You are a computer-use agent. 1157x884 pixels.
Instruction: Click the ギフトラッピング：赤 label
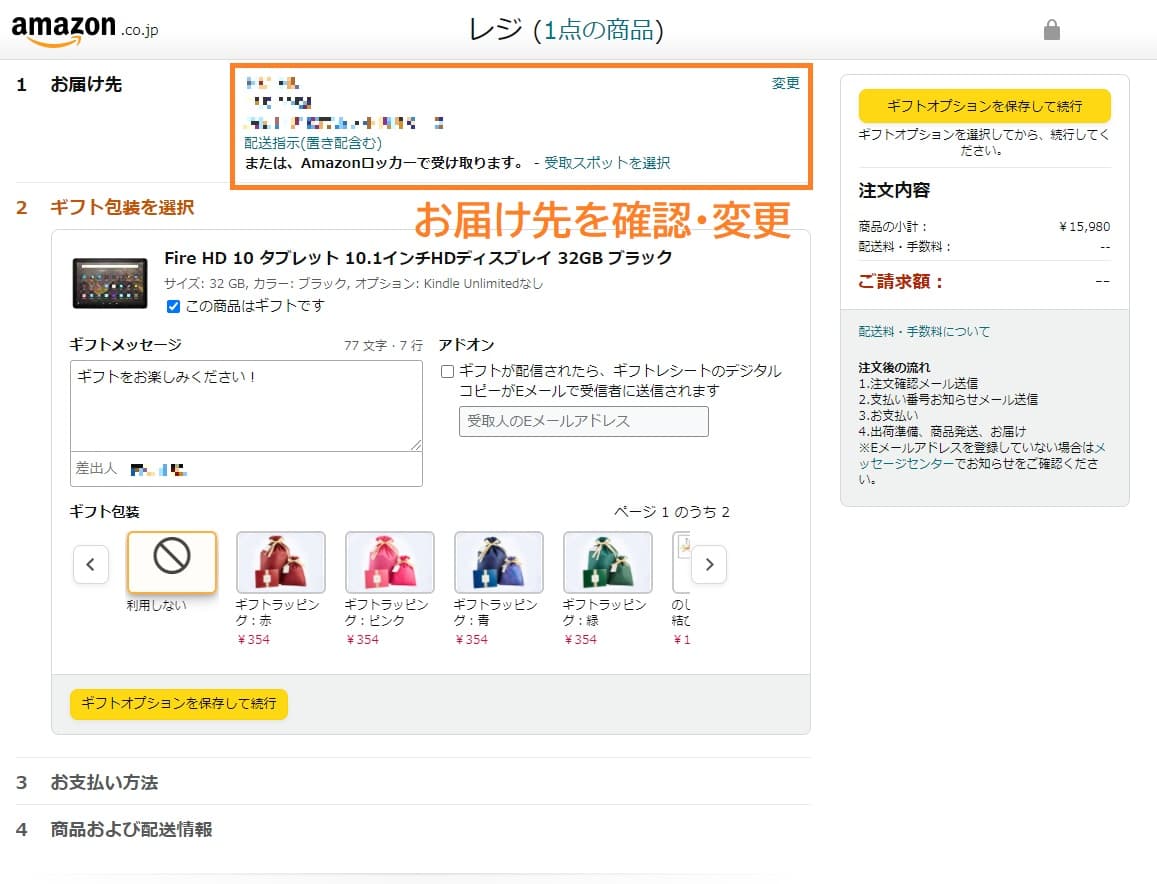tap(277, 612)
